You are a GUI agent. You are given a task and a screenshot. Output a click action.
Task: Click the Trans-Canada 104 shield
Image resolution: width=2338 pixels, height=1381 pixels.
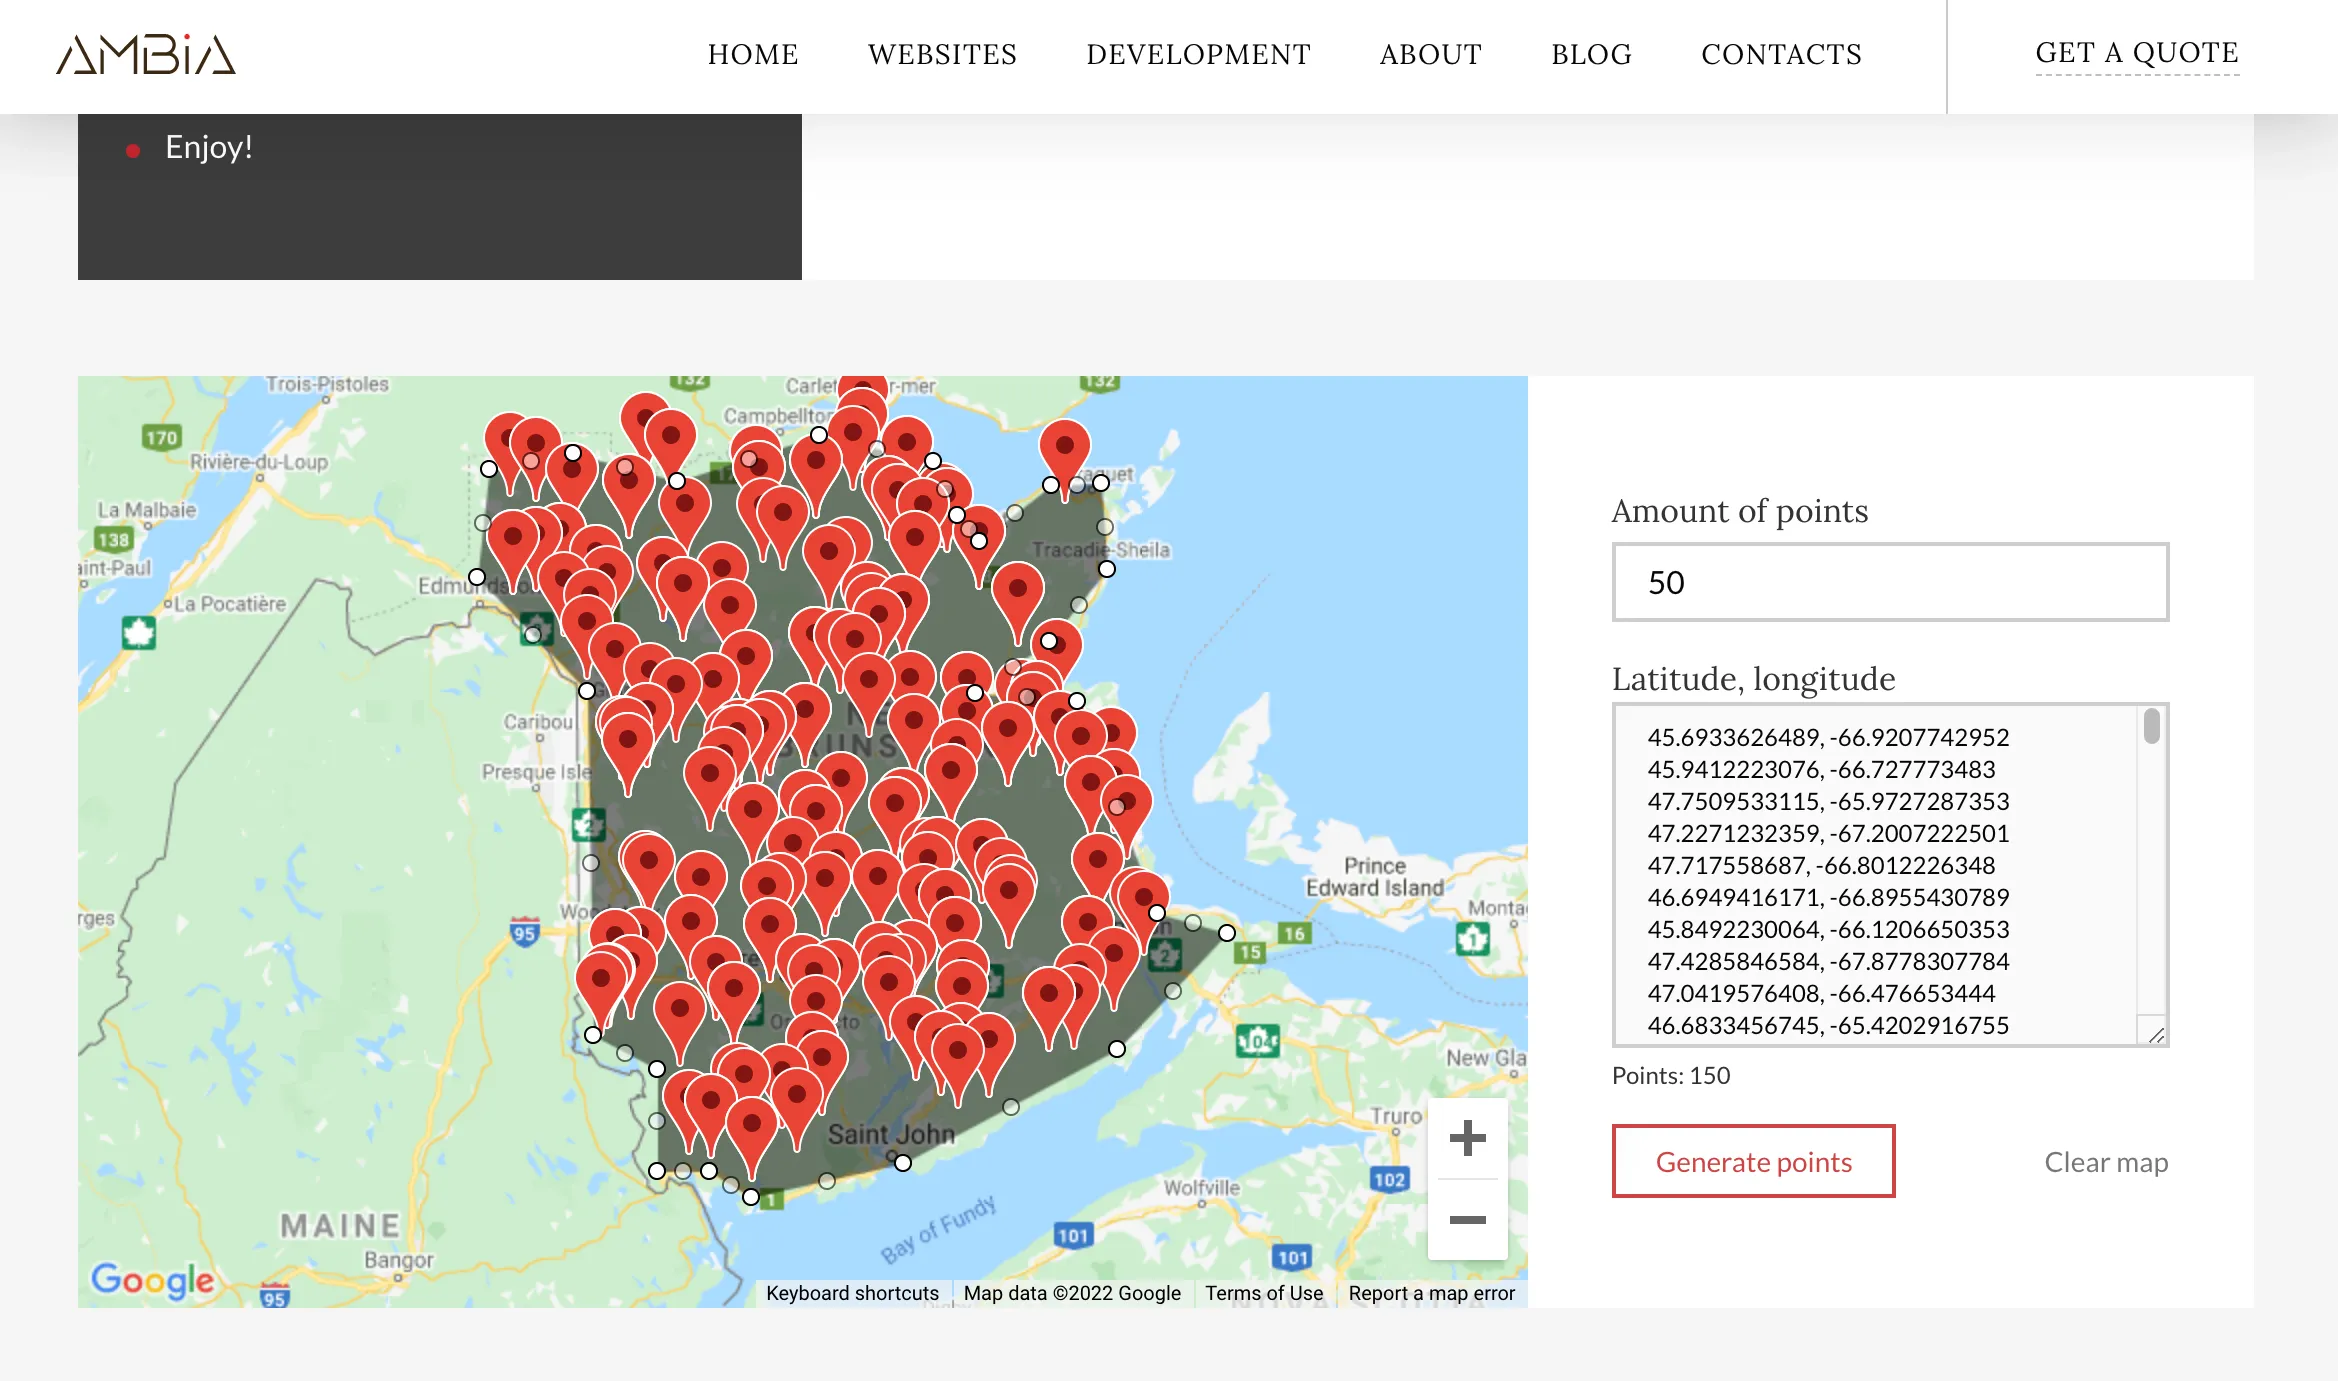pyautogui.click(x=1257, y=1041)
